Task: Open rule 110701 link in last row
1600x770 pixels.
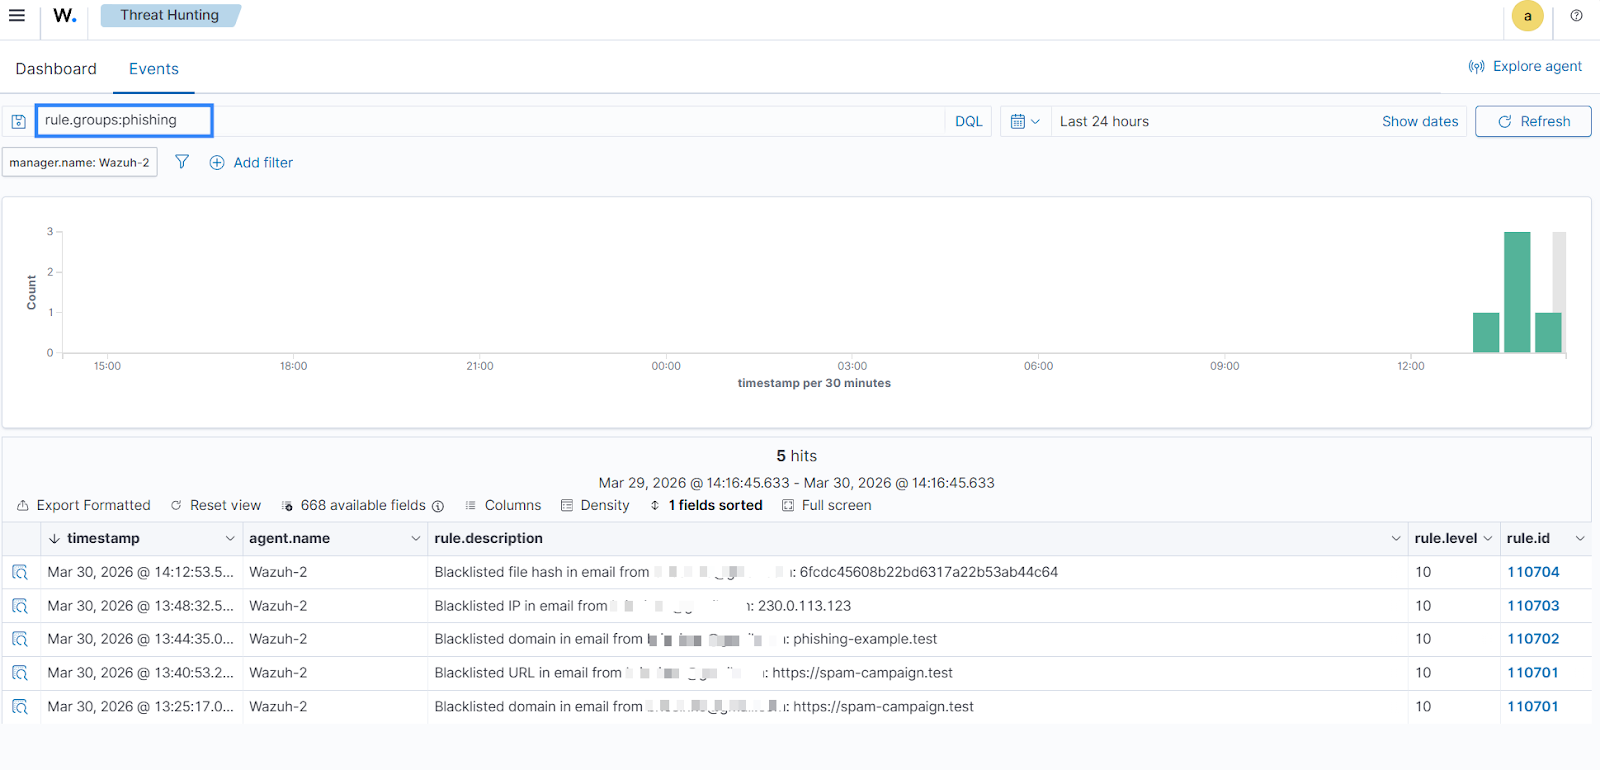Action: click(1533, 706)
